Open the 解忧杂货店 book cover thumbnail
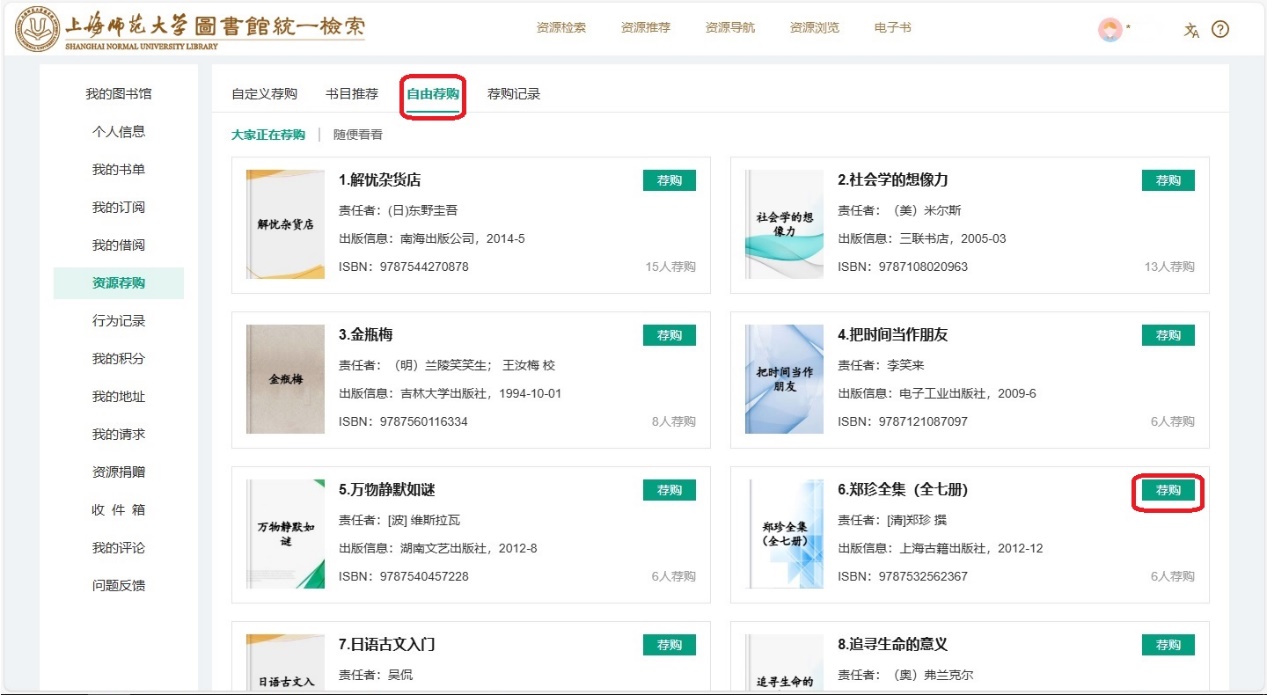The image size is (1267, 695). (x=285, y=225)
